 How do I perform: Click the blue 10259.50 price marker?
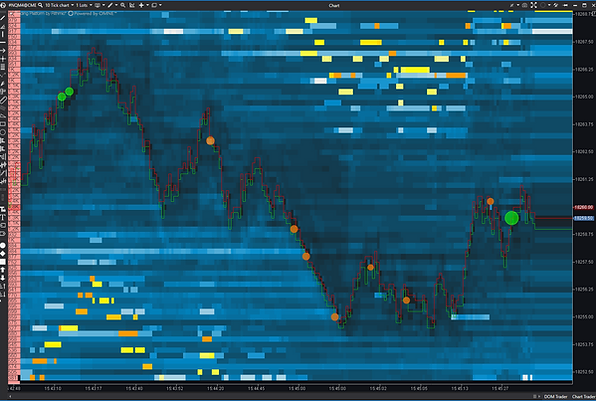[x=583, y=218]
